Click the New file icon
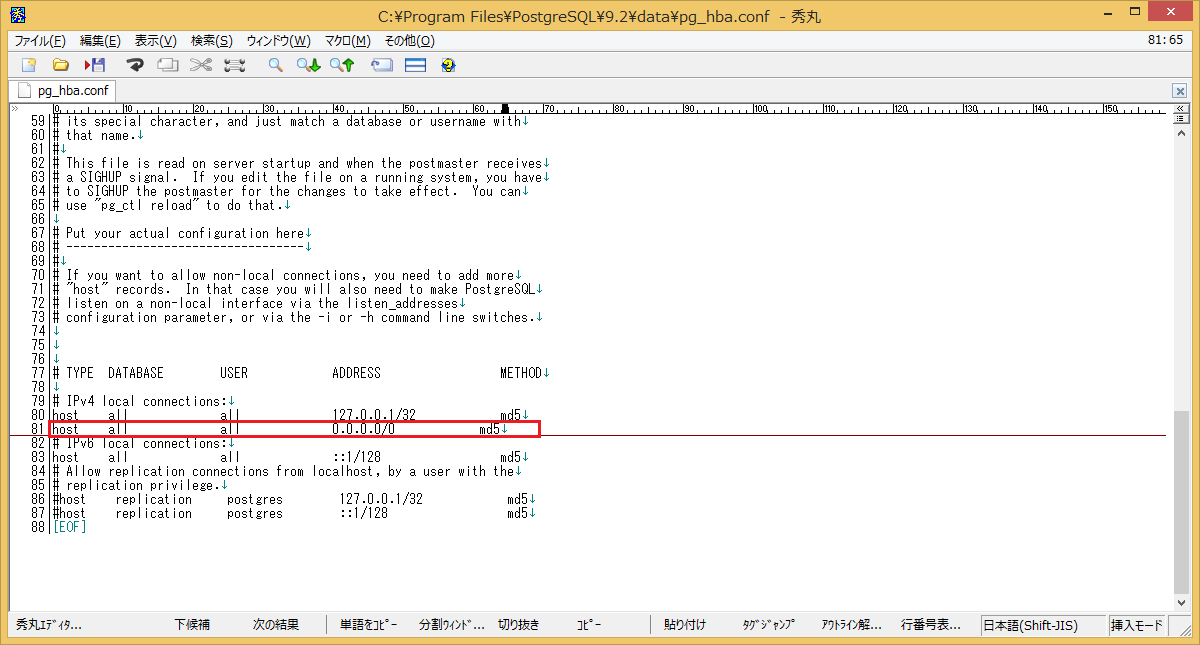This screenshot has width=1200, height=645. [29, 65]
